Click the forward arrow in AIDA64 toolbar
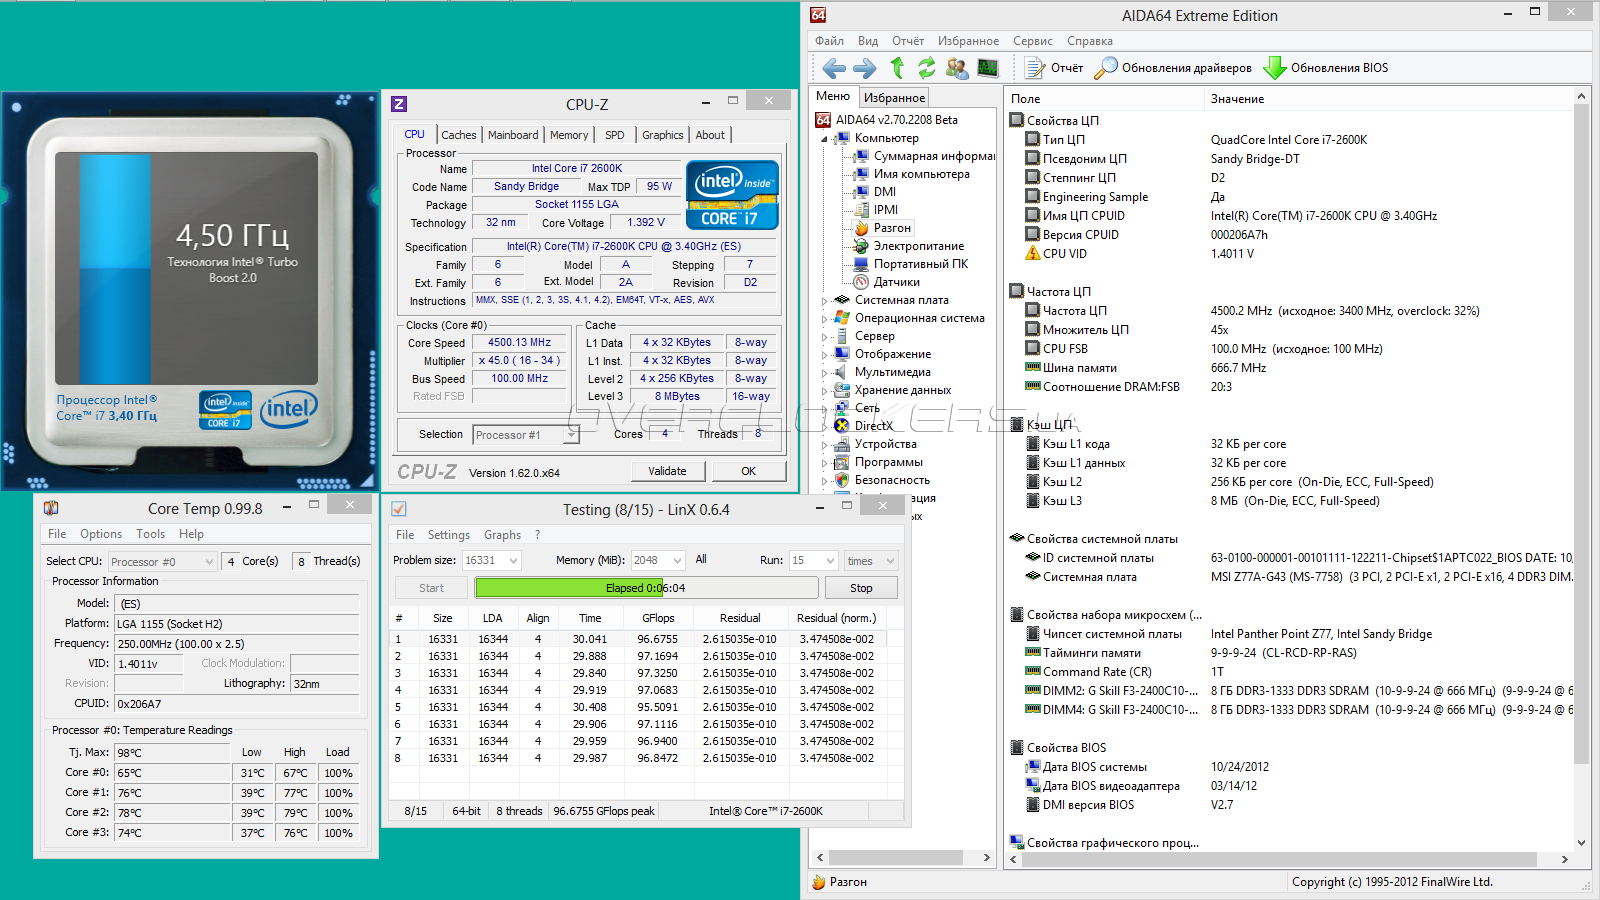1600x900 pixels. pos(864,68)
